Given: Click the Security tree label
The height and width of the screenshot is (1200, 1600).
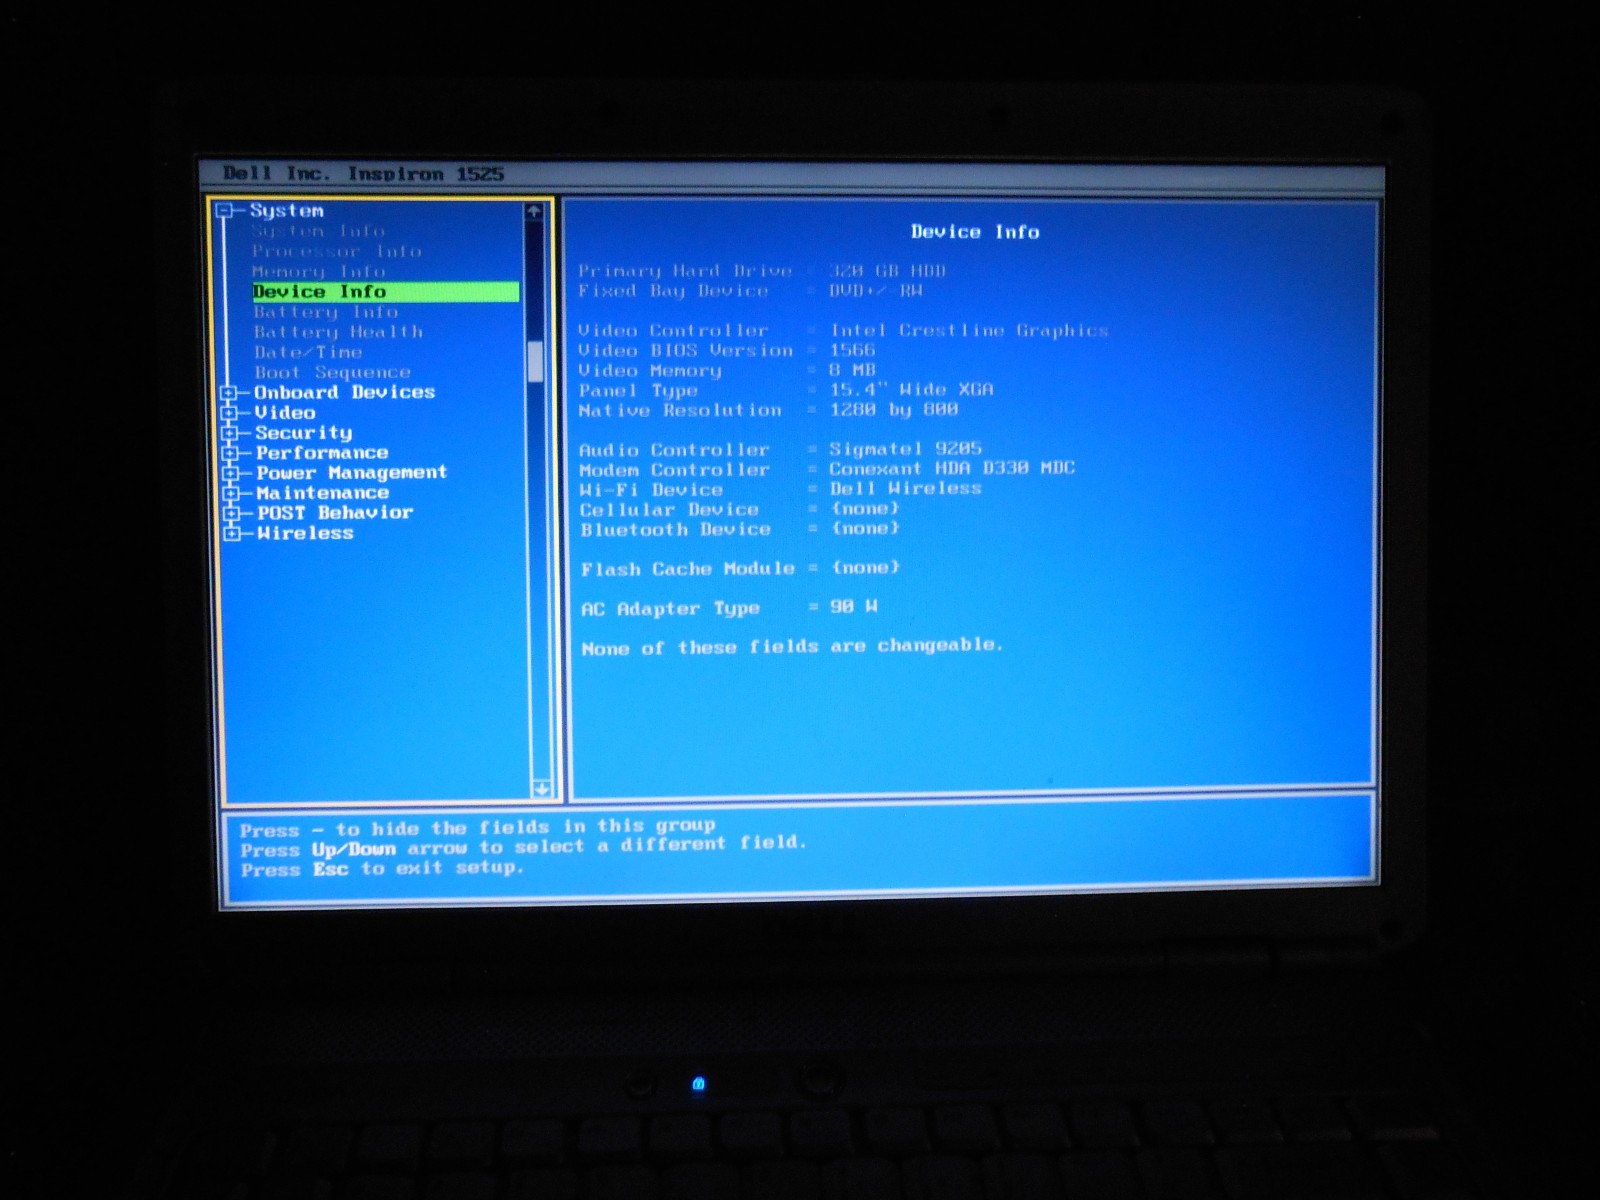Looking at the screenshot, I should [303, 433].
